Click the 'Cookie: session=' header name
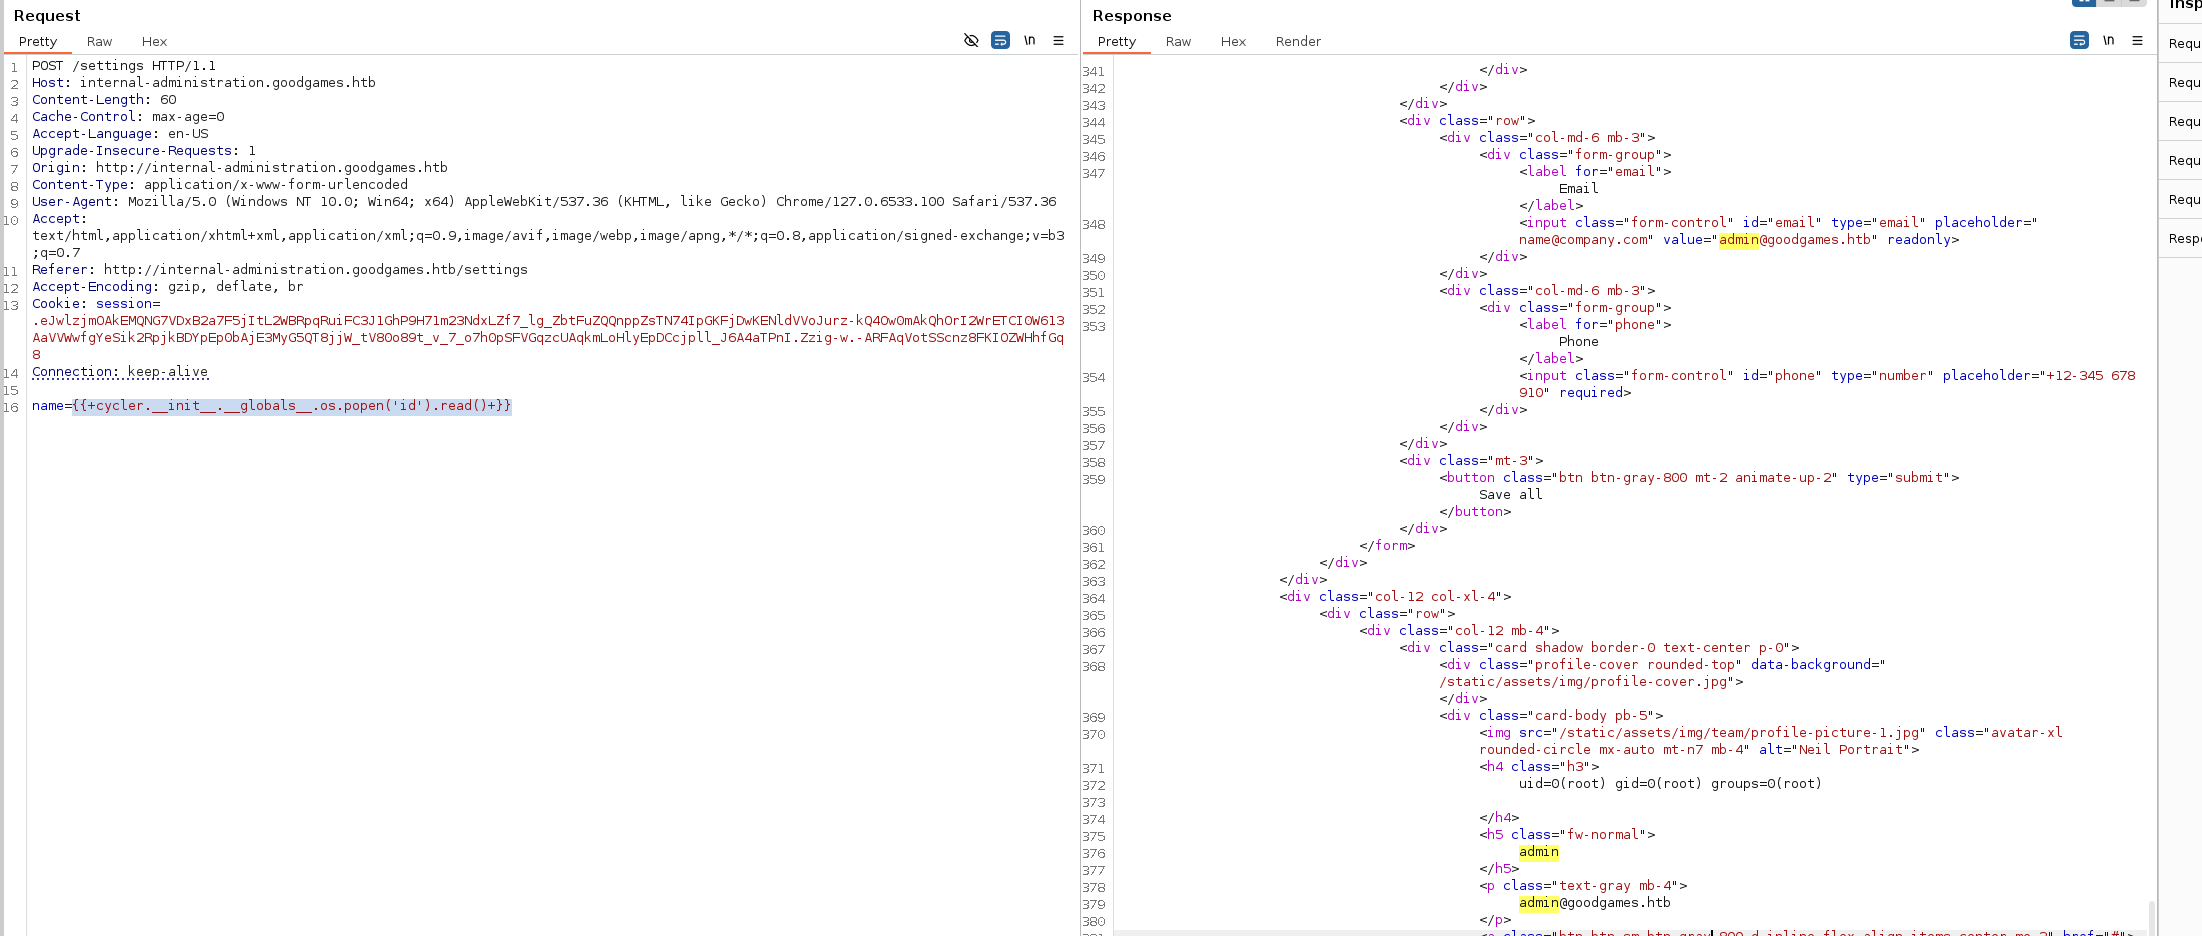 pyautogui.click(x=96, y=304)
